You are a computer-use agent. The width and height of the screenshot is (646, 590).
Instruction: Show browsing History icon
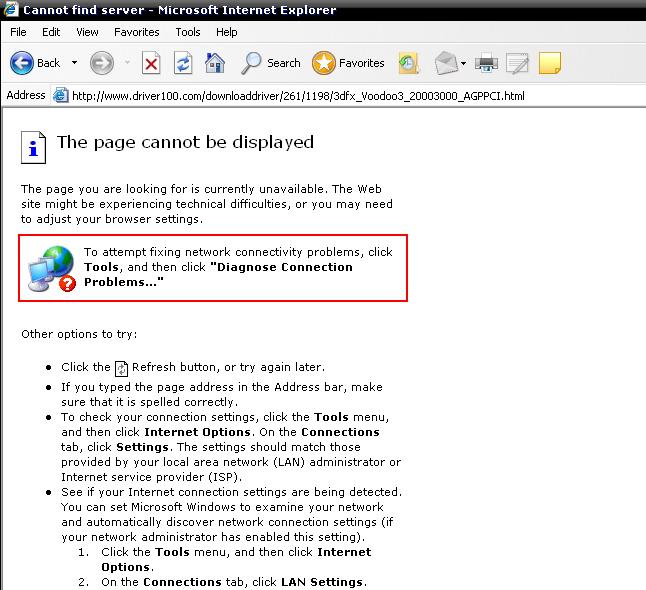click(408, 63)
